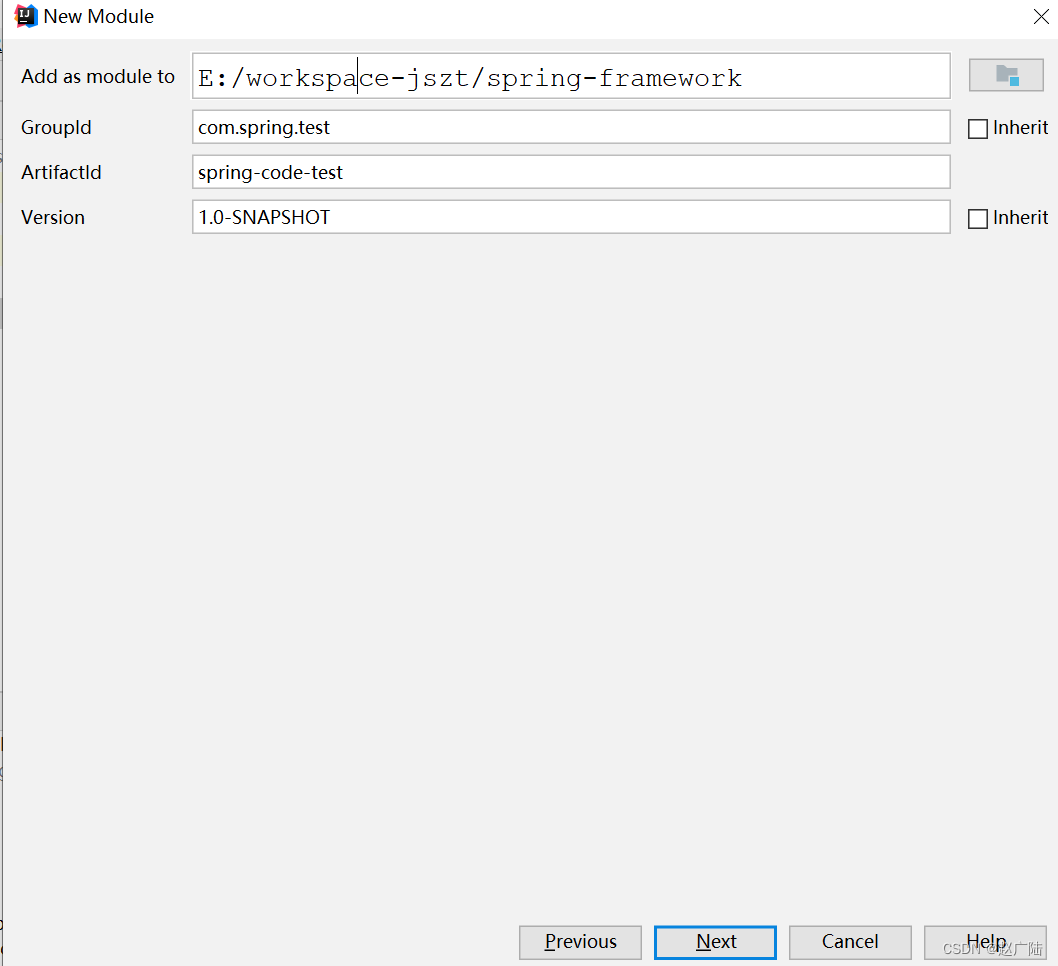Click the 'Version' label
This screenshot has width=1058, height=966.
[53, 217]
